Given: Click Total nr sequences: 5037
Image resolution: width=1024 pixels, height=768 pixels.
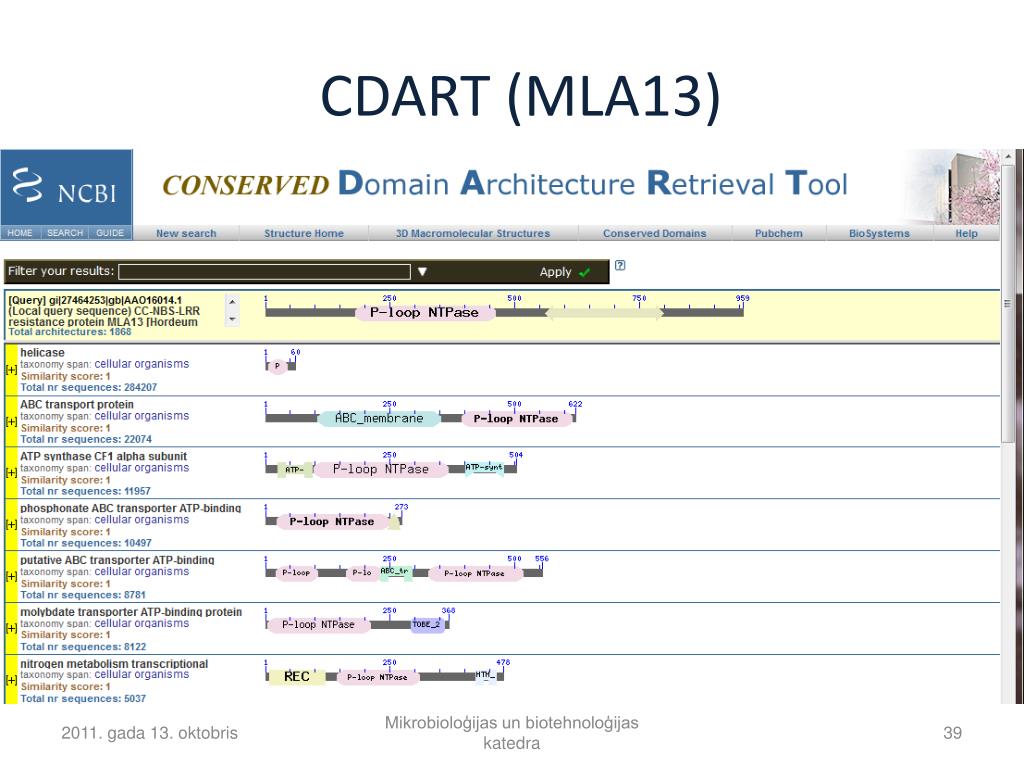Looking at the screenshot, I should (84, 698).
